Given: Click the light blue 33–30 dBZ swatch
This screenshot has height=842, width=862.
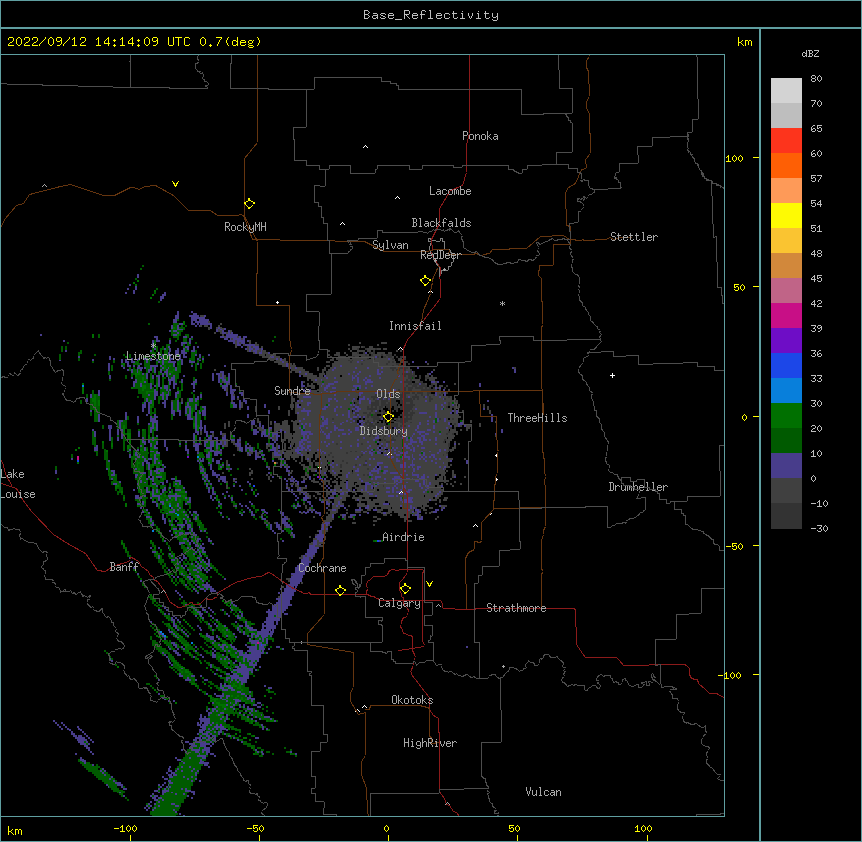Looking at the screenshot, I should [x=786, y=390].
